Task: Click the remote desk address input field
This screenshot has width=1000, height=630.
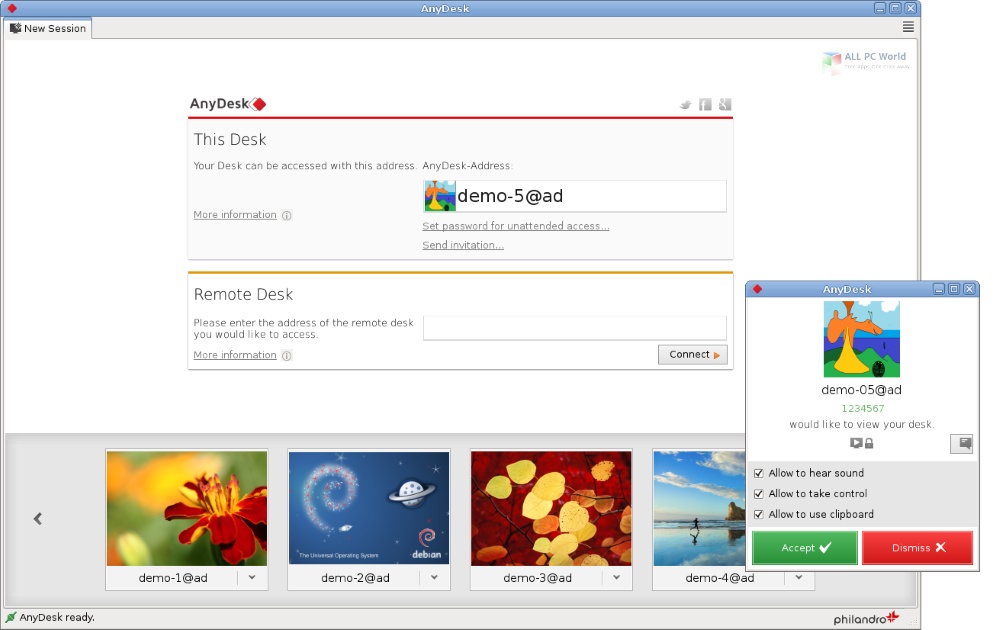Action: (575, 328)
